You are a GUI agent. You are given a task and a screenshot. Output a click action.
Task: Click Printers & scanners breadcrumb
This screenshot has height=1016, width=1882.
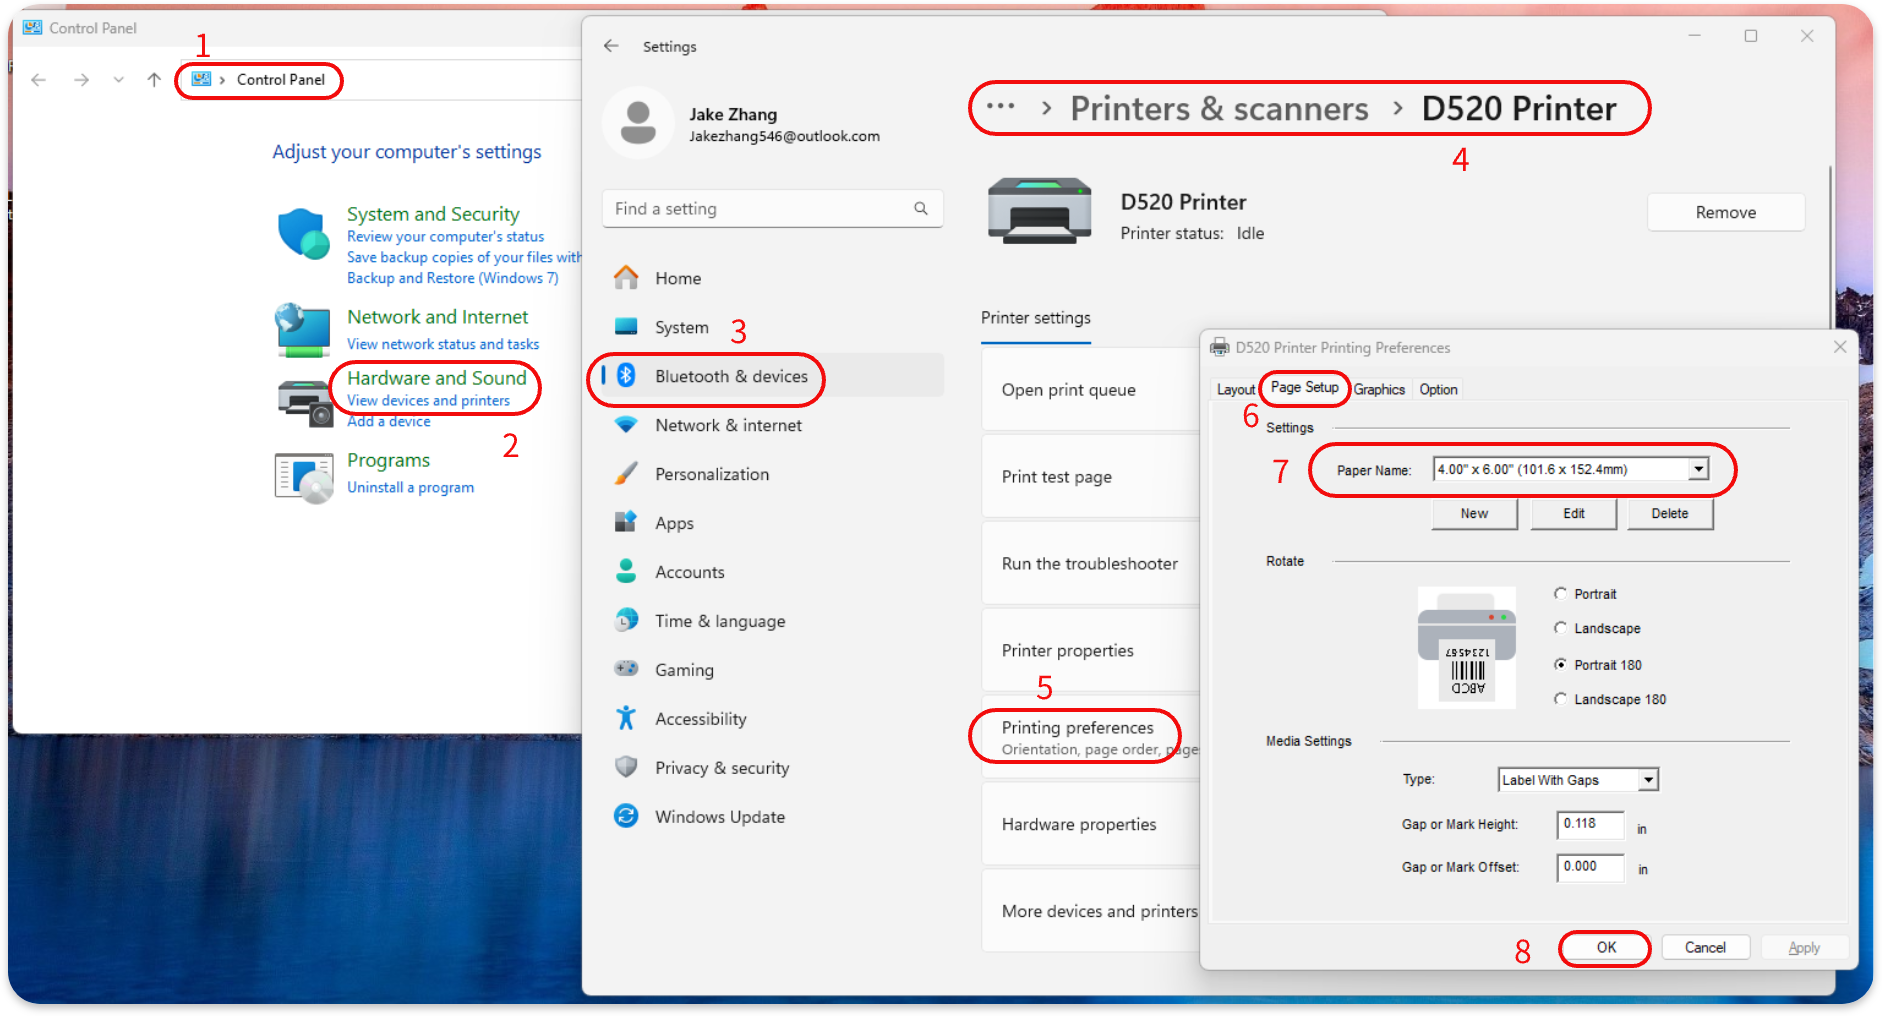pos(1219,108)
